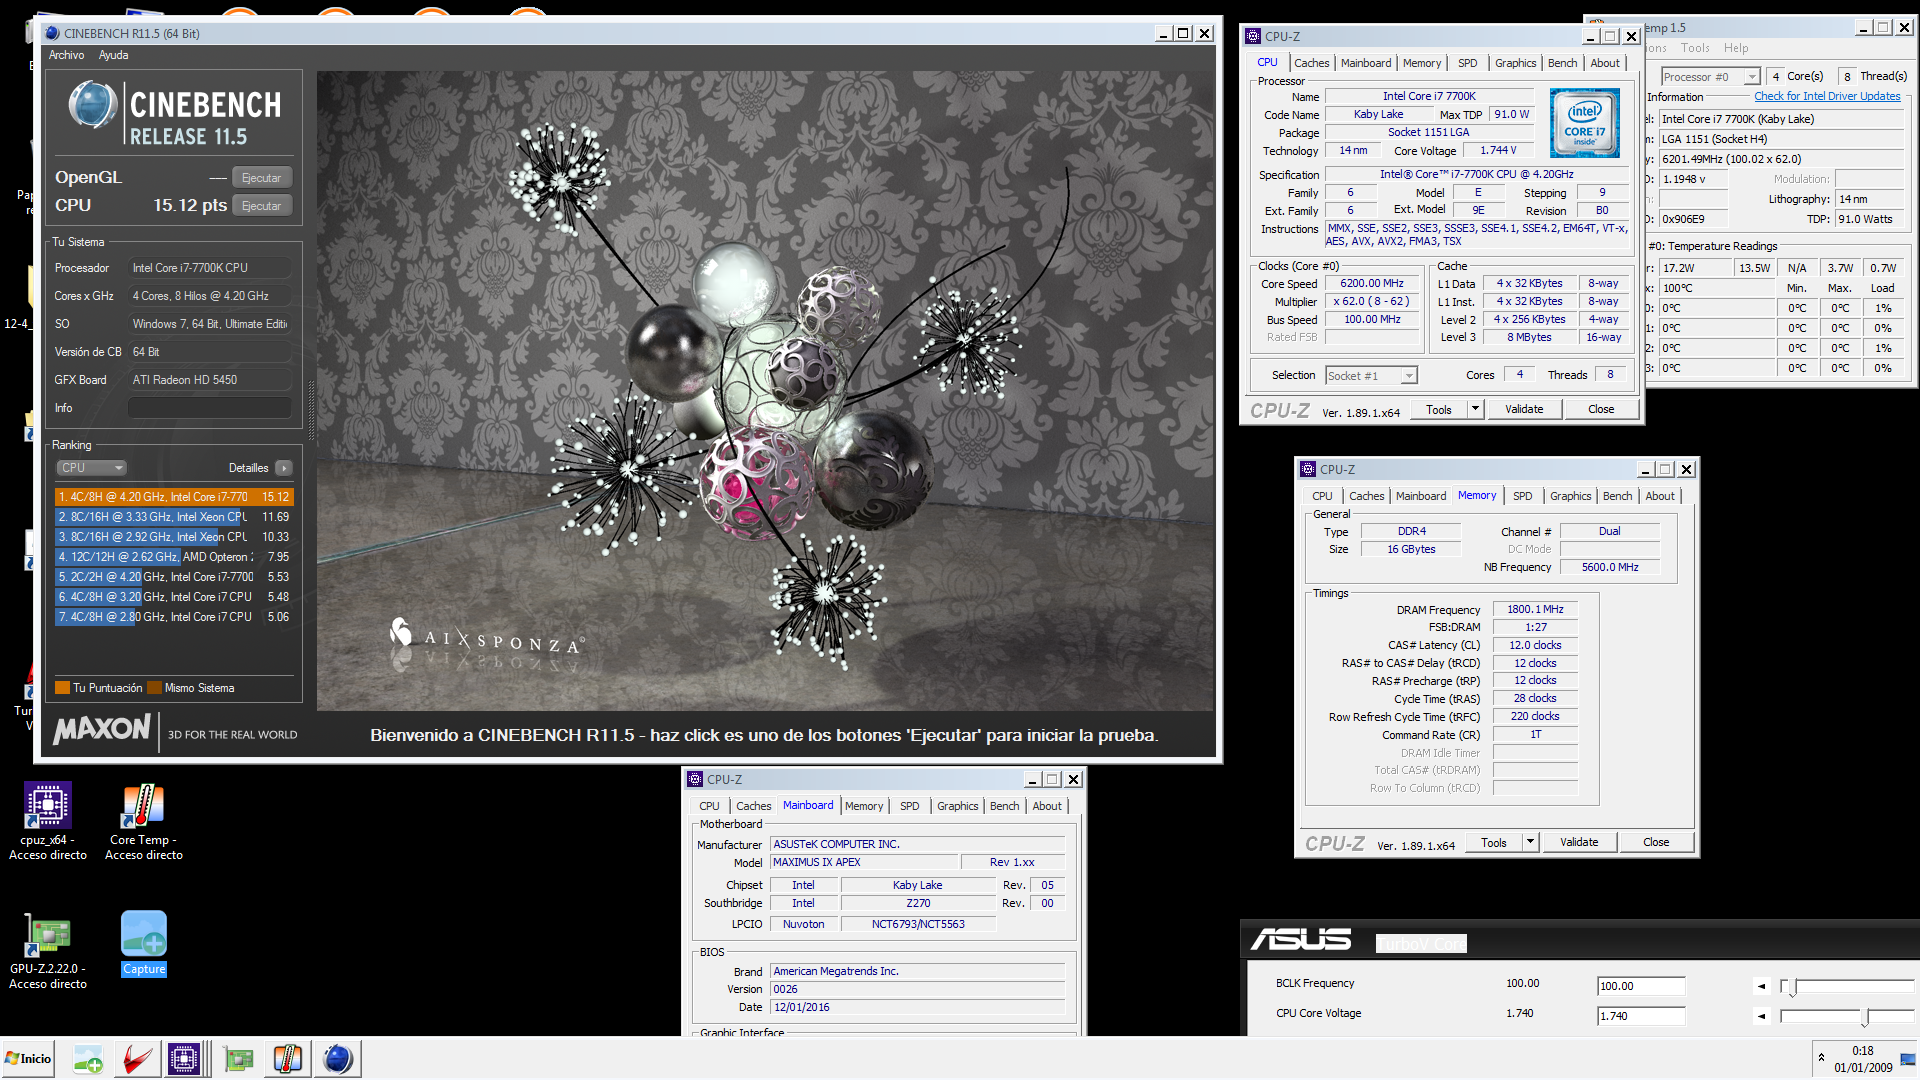
Task: Select ranking row 2 Intel Xeon 11.69
Action: point(174,517)
